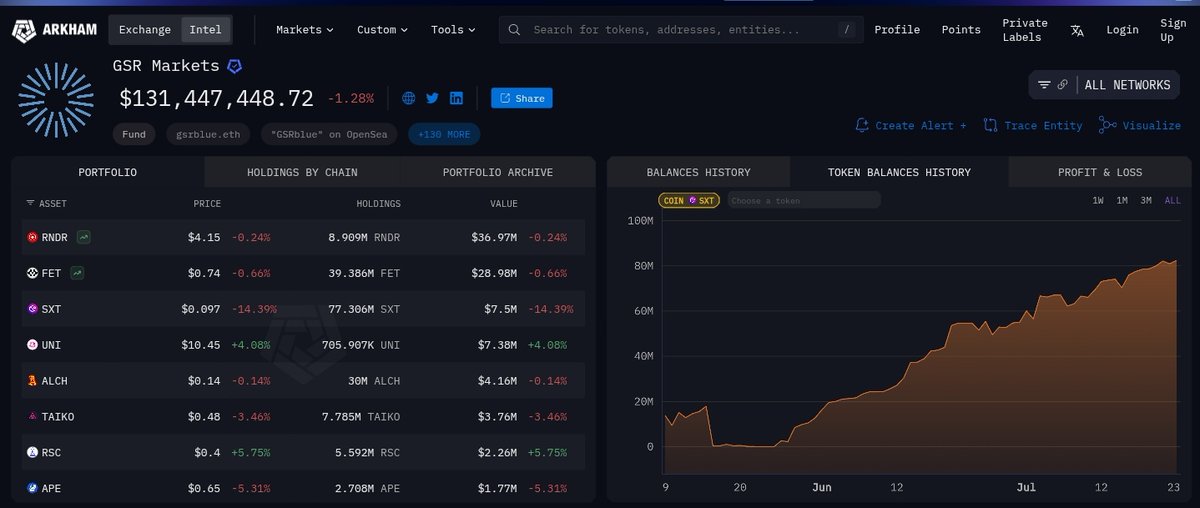Viewport: 1200px width, 508px height.
Task: Expand the Tools menu
Action: click(452, 30)
